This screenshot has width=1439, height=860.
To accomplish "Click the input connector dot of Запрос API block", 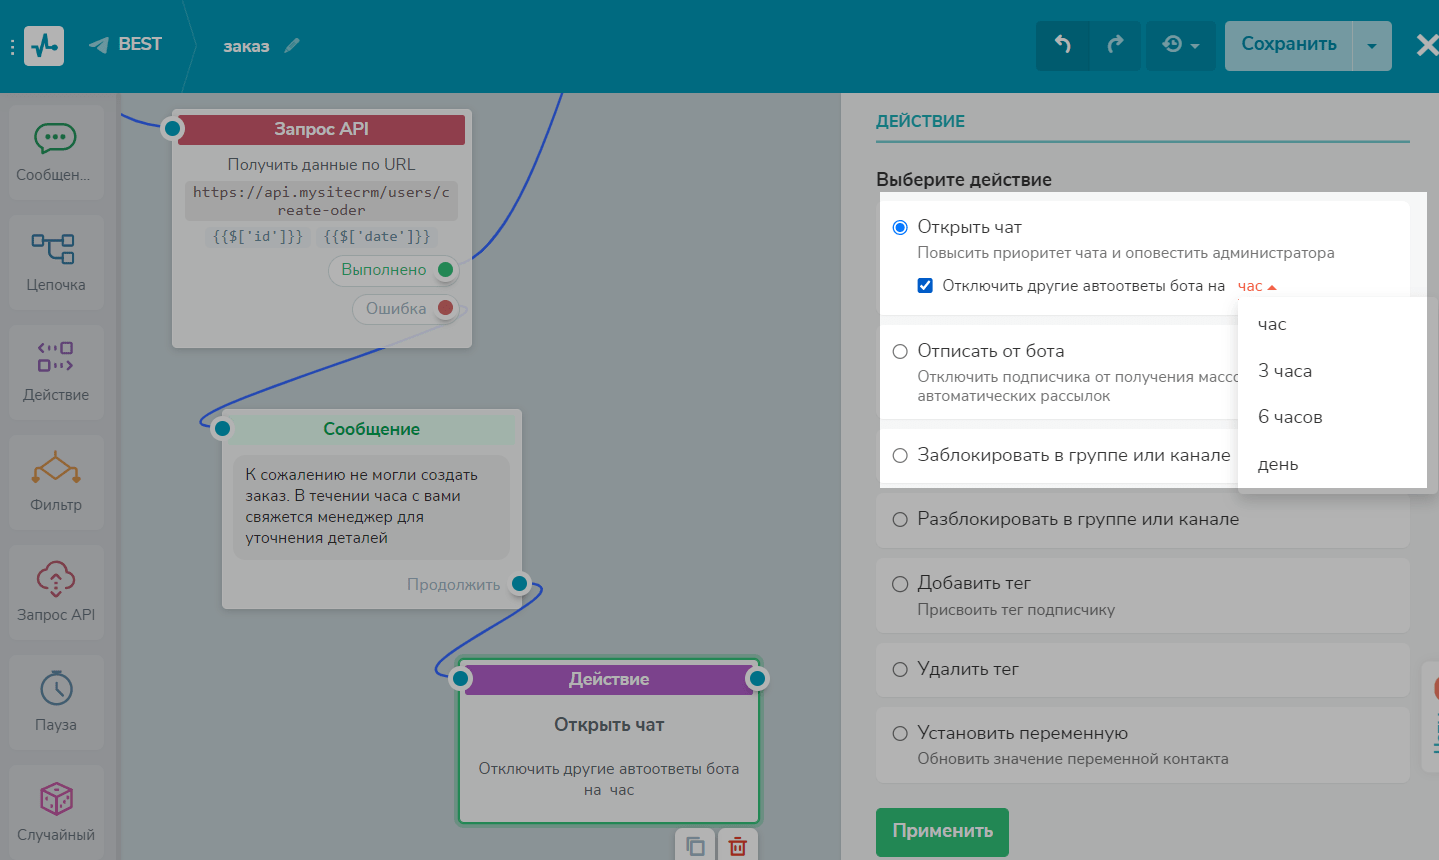I will coord(173,129).
